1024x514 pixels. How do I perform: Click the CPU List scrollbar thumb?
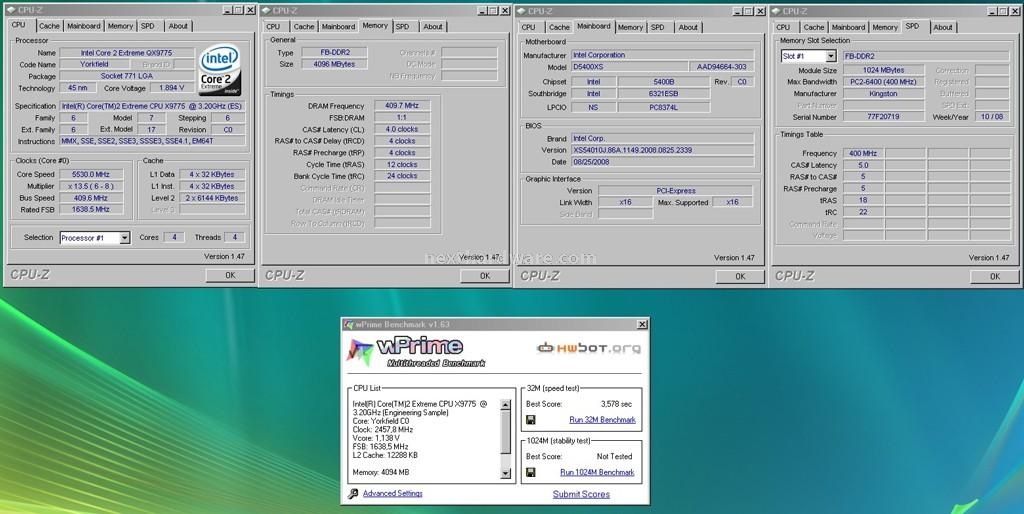505,432
